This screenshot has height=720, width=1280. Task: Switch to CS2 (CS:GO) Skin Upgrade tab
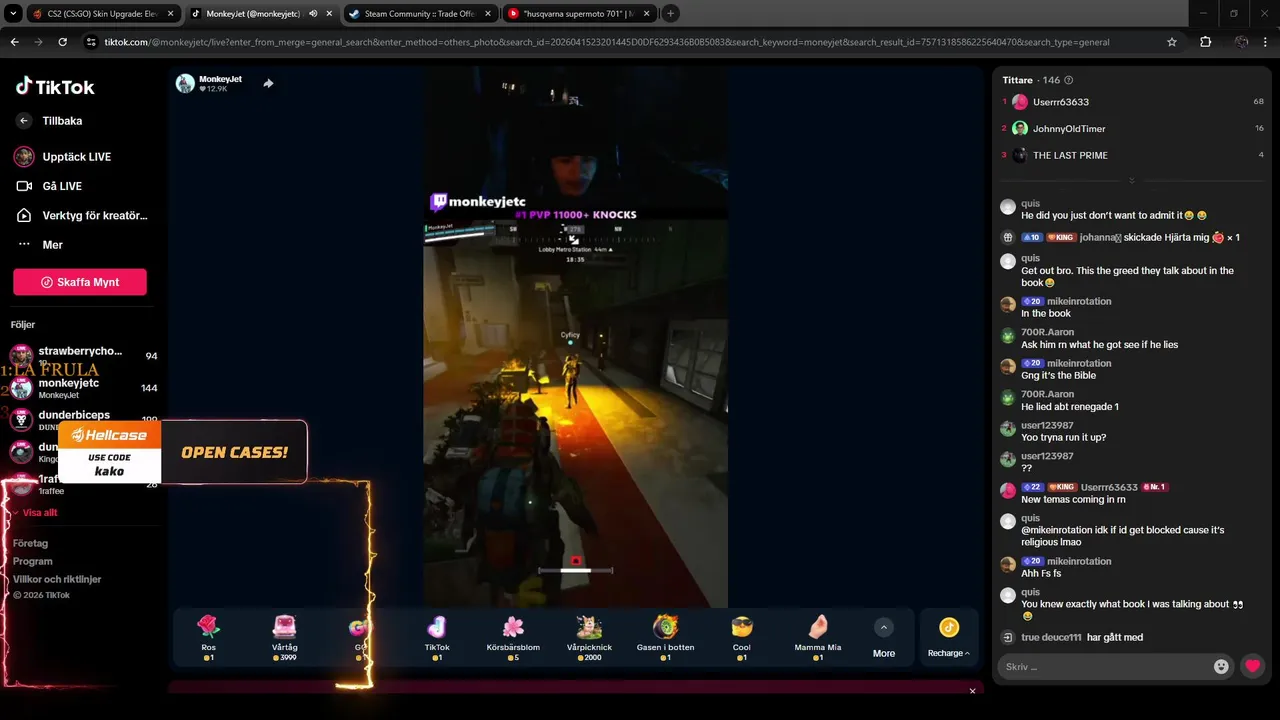(x=103, y=14)
